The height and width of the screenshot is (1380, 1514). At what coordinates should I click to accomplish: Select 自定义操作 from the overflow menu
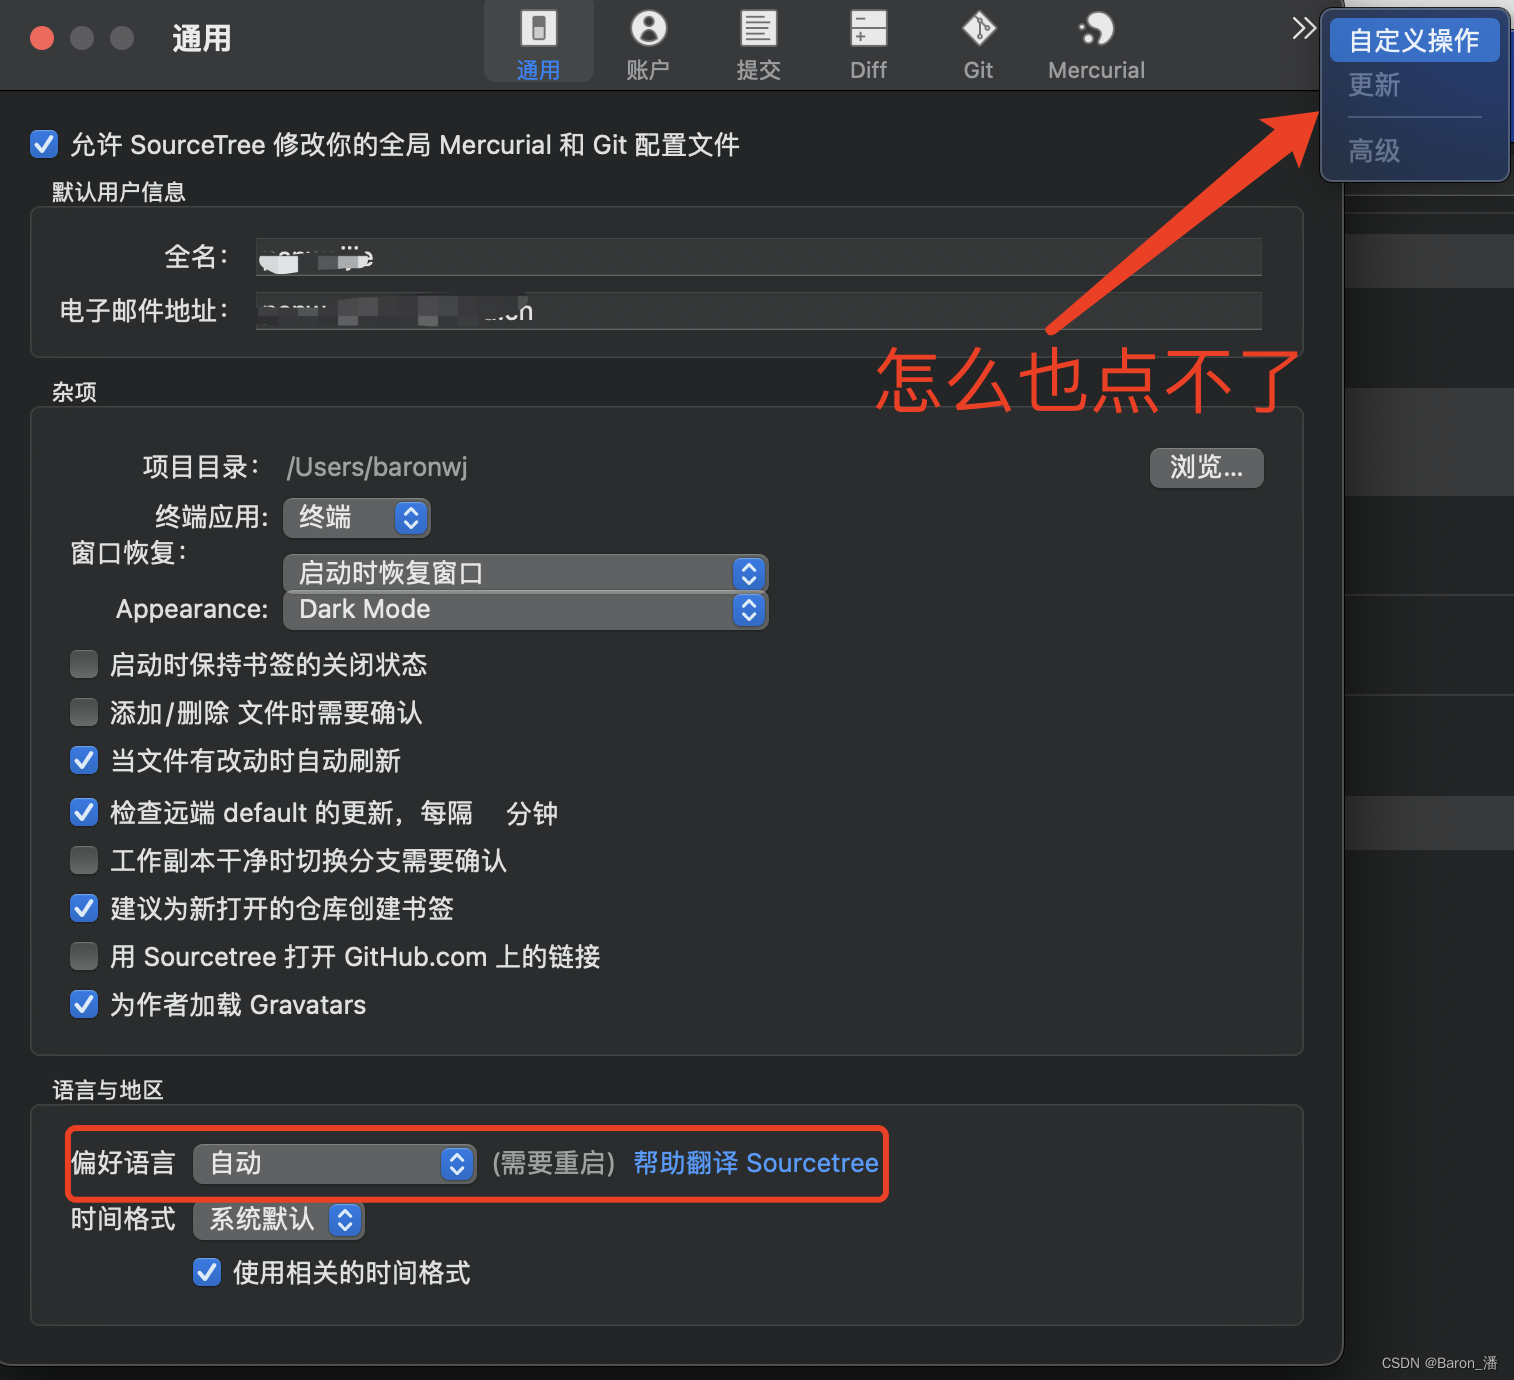[x=1414, y=40]
